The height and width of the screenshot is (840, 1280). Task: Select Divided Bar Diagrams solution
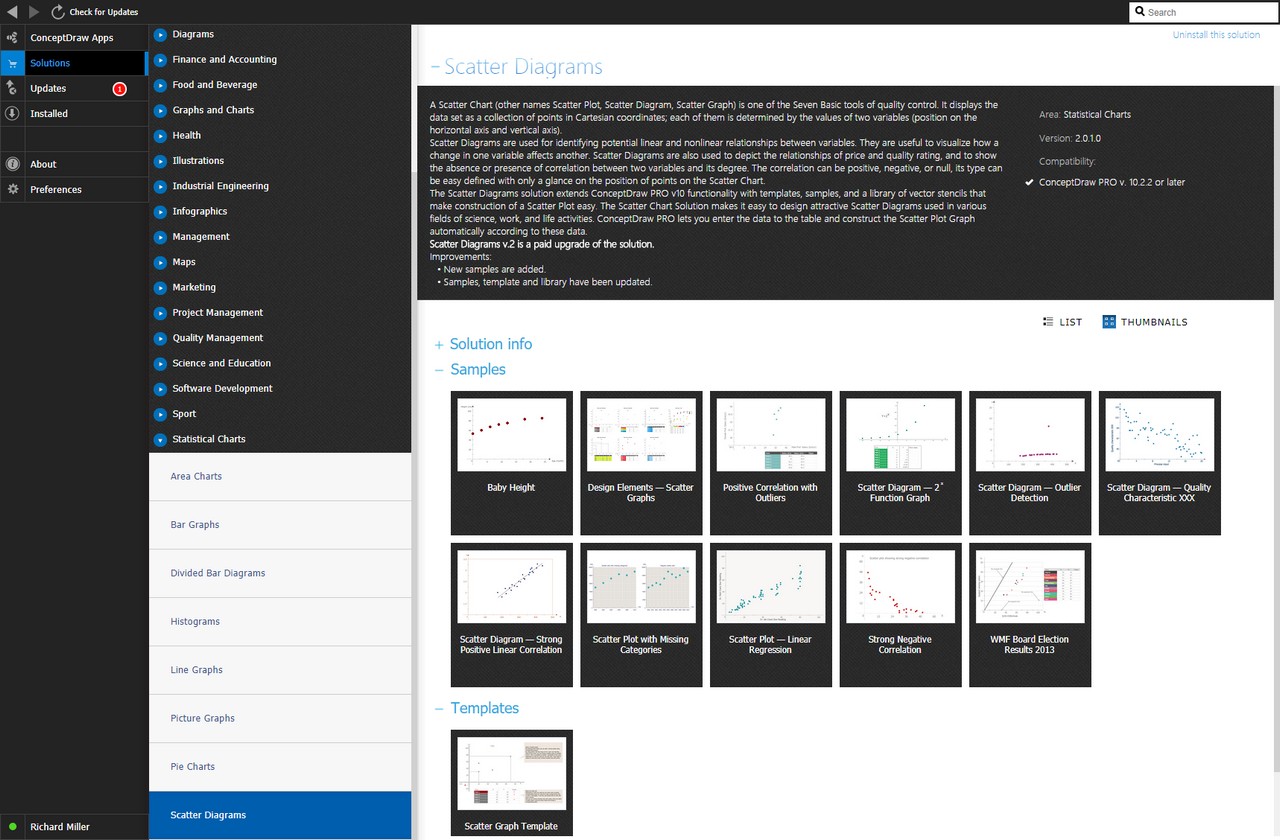pyautogui.click(x=280, y=574)
